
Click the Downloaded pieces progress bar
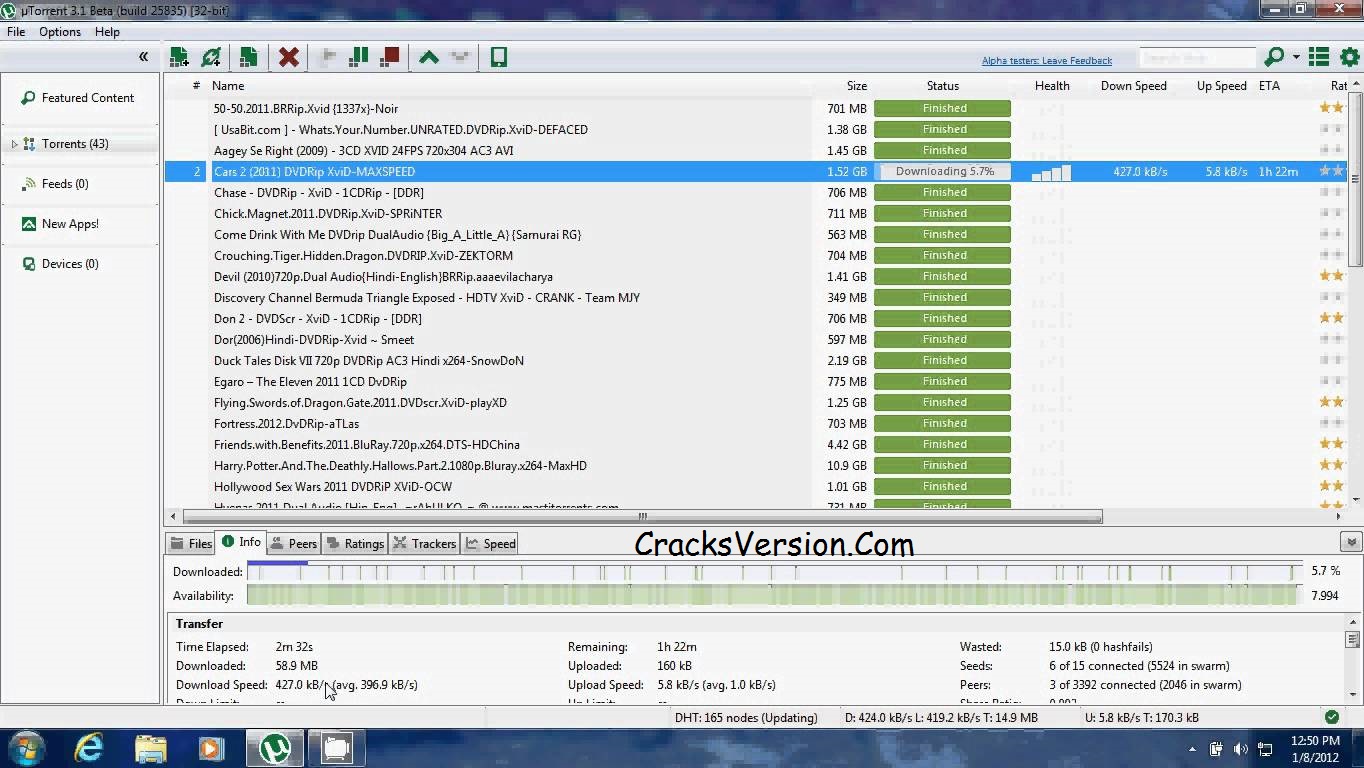pos(774,572)
